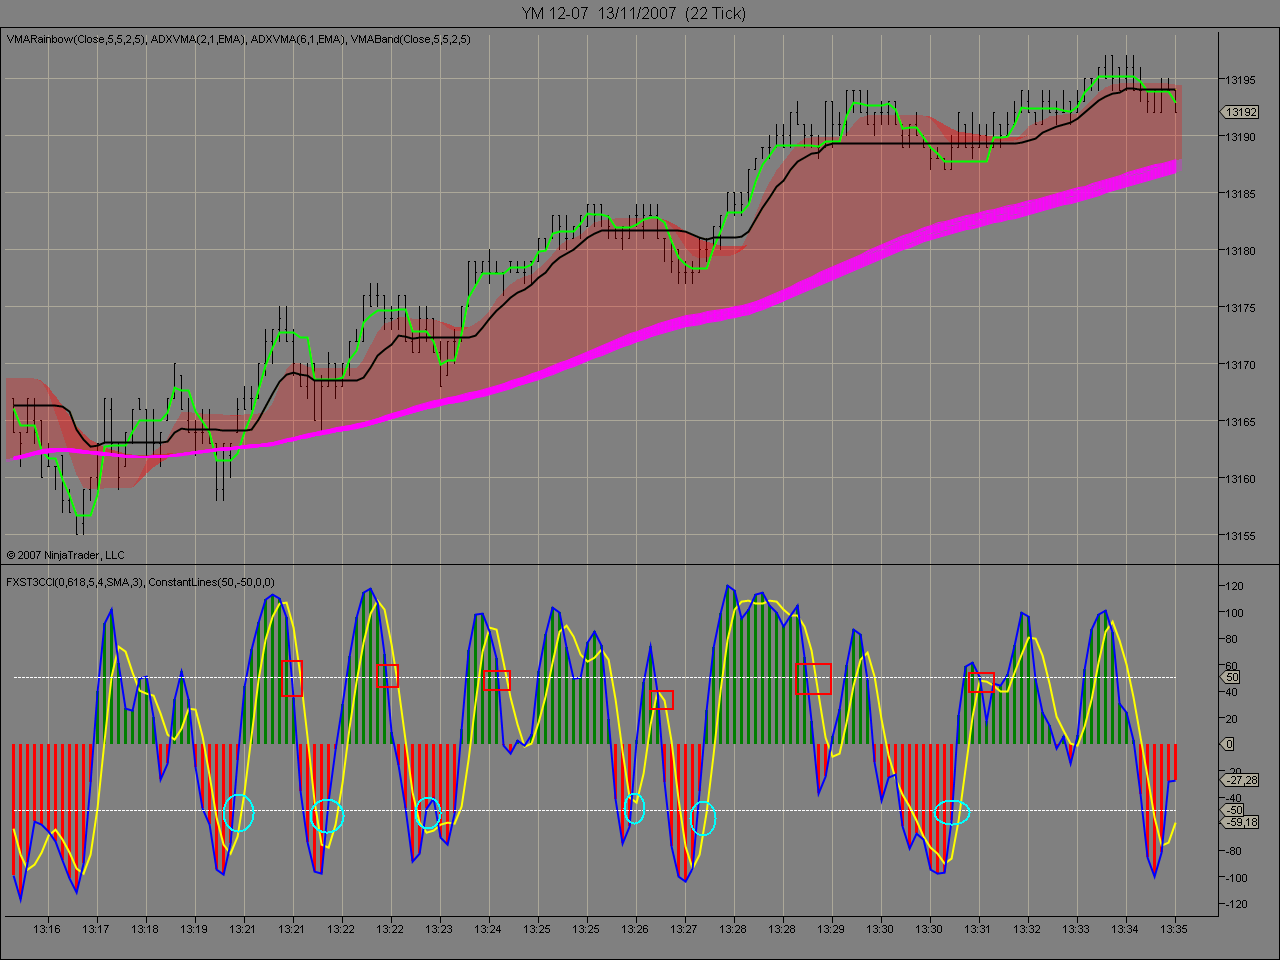Click the 13160 price axis label

[1240, 478]
